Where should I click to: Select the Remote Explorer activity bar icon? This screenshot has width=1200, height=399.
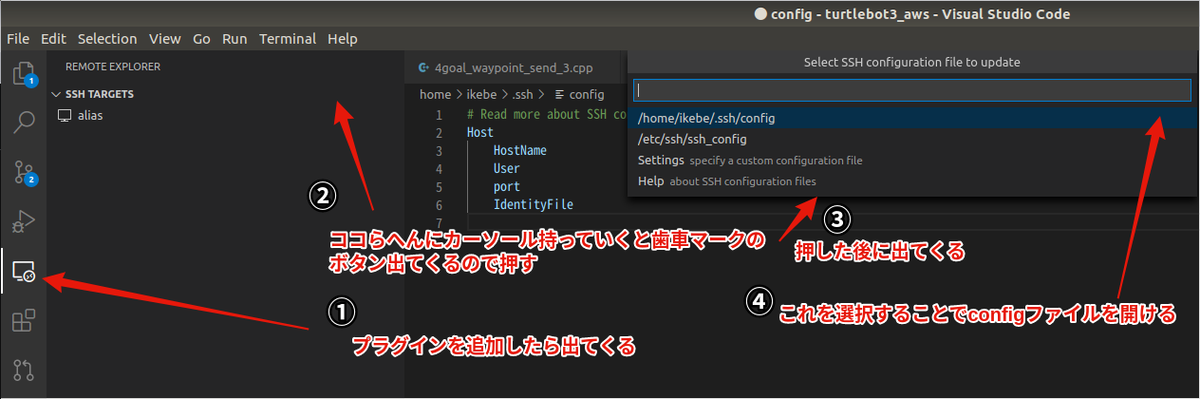(x=23, y=270)
